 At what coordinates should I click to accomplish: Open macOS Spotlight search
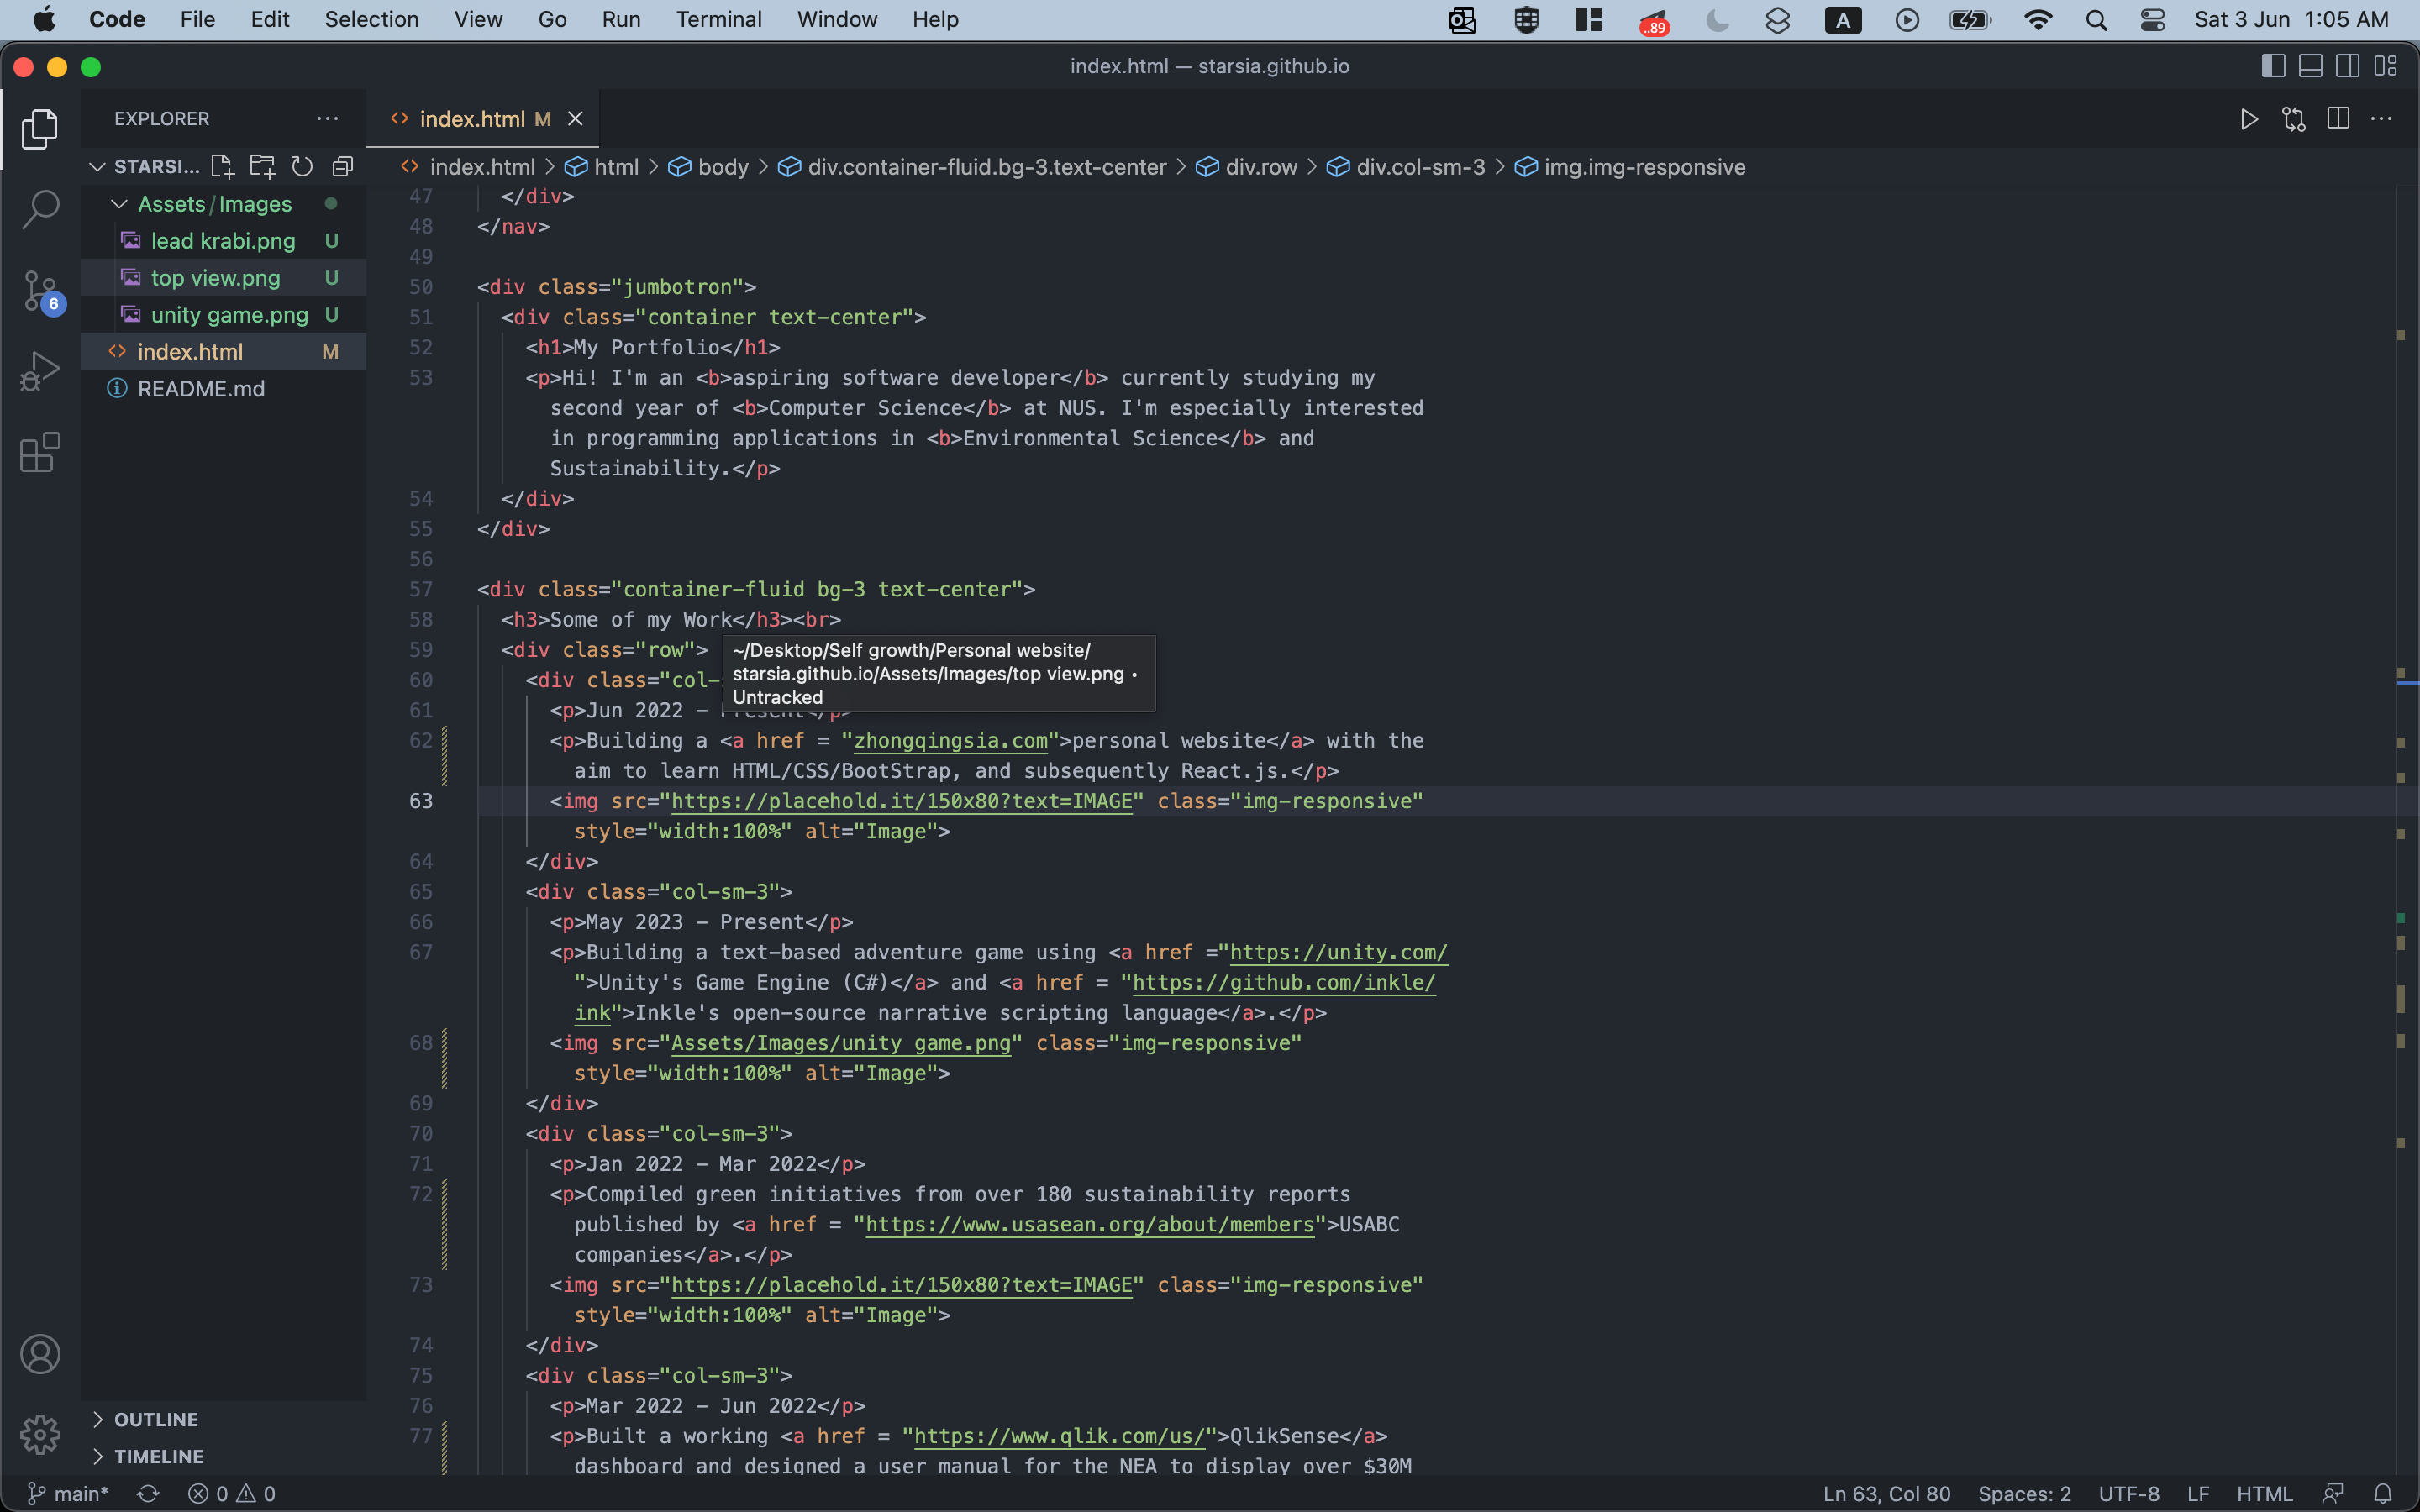pyautogui.click(x=2097, y=20)
